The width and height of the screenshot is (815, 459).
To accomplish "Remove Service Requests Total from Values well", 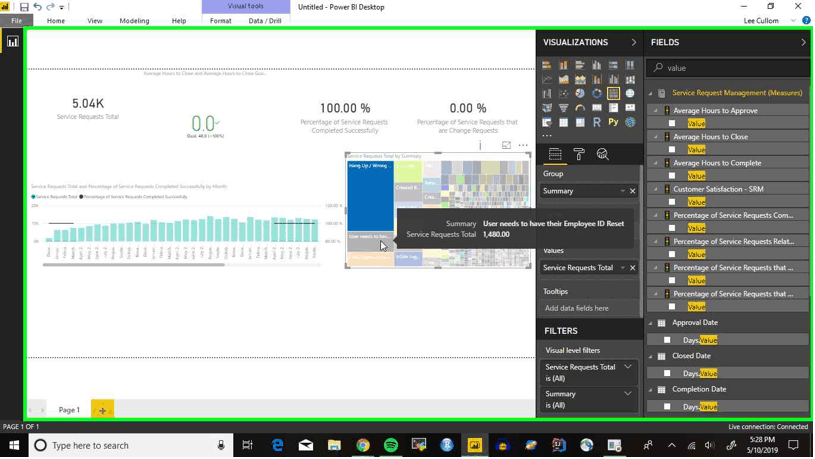I will 633,268.
